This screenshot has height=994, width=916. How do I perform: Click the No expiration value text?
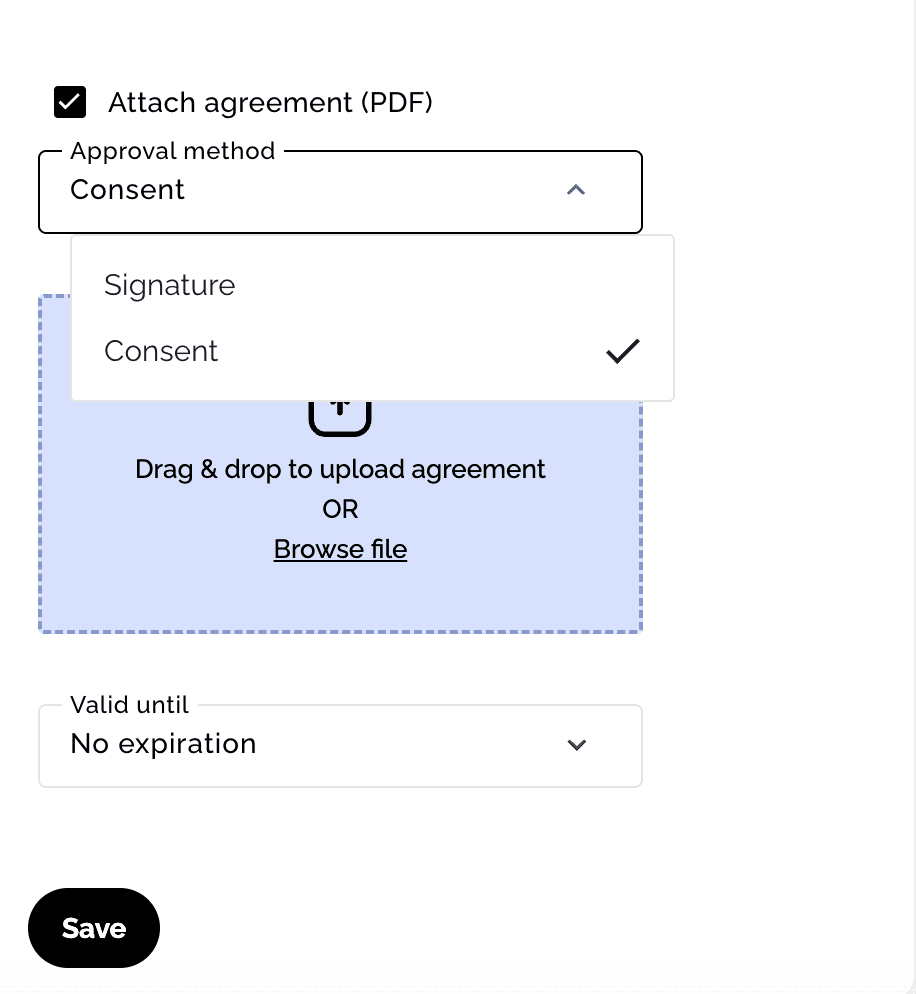(164, 744)
